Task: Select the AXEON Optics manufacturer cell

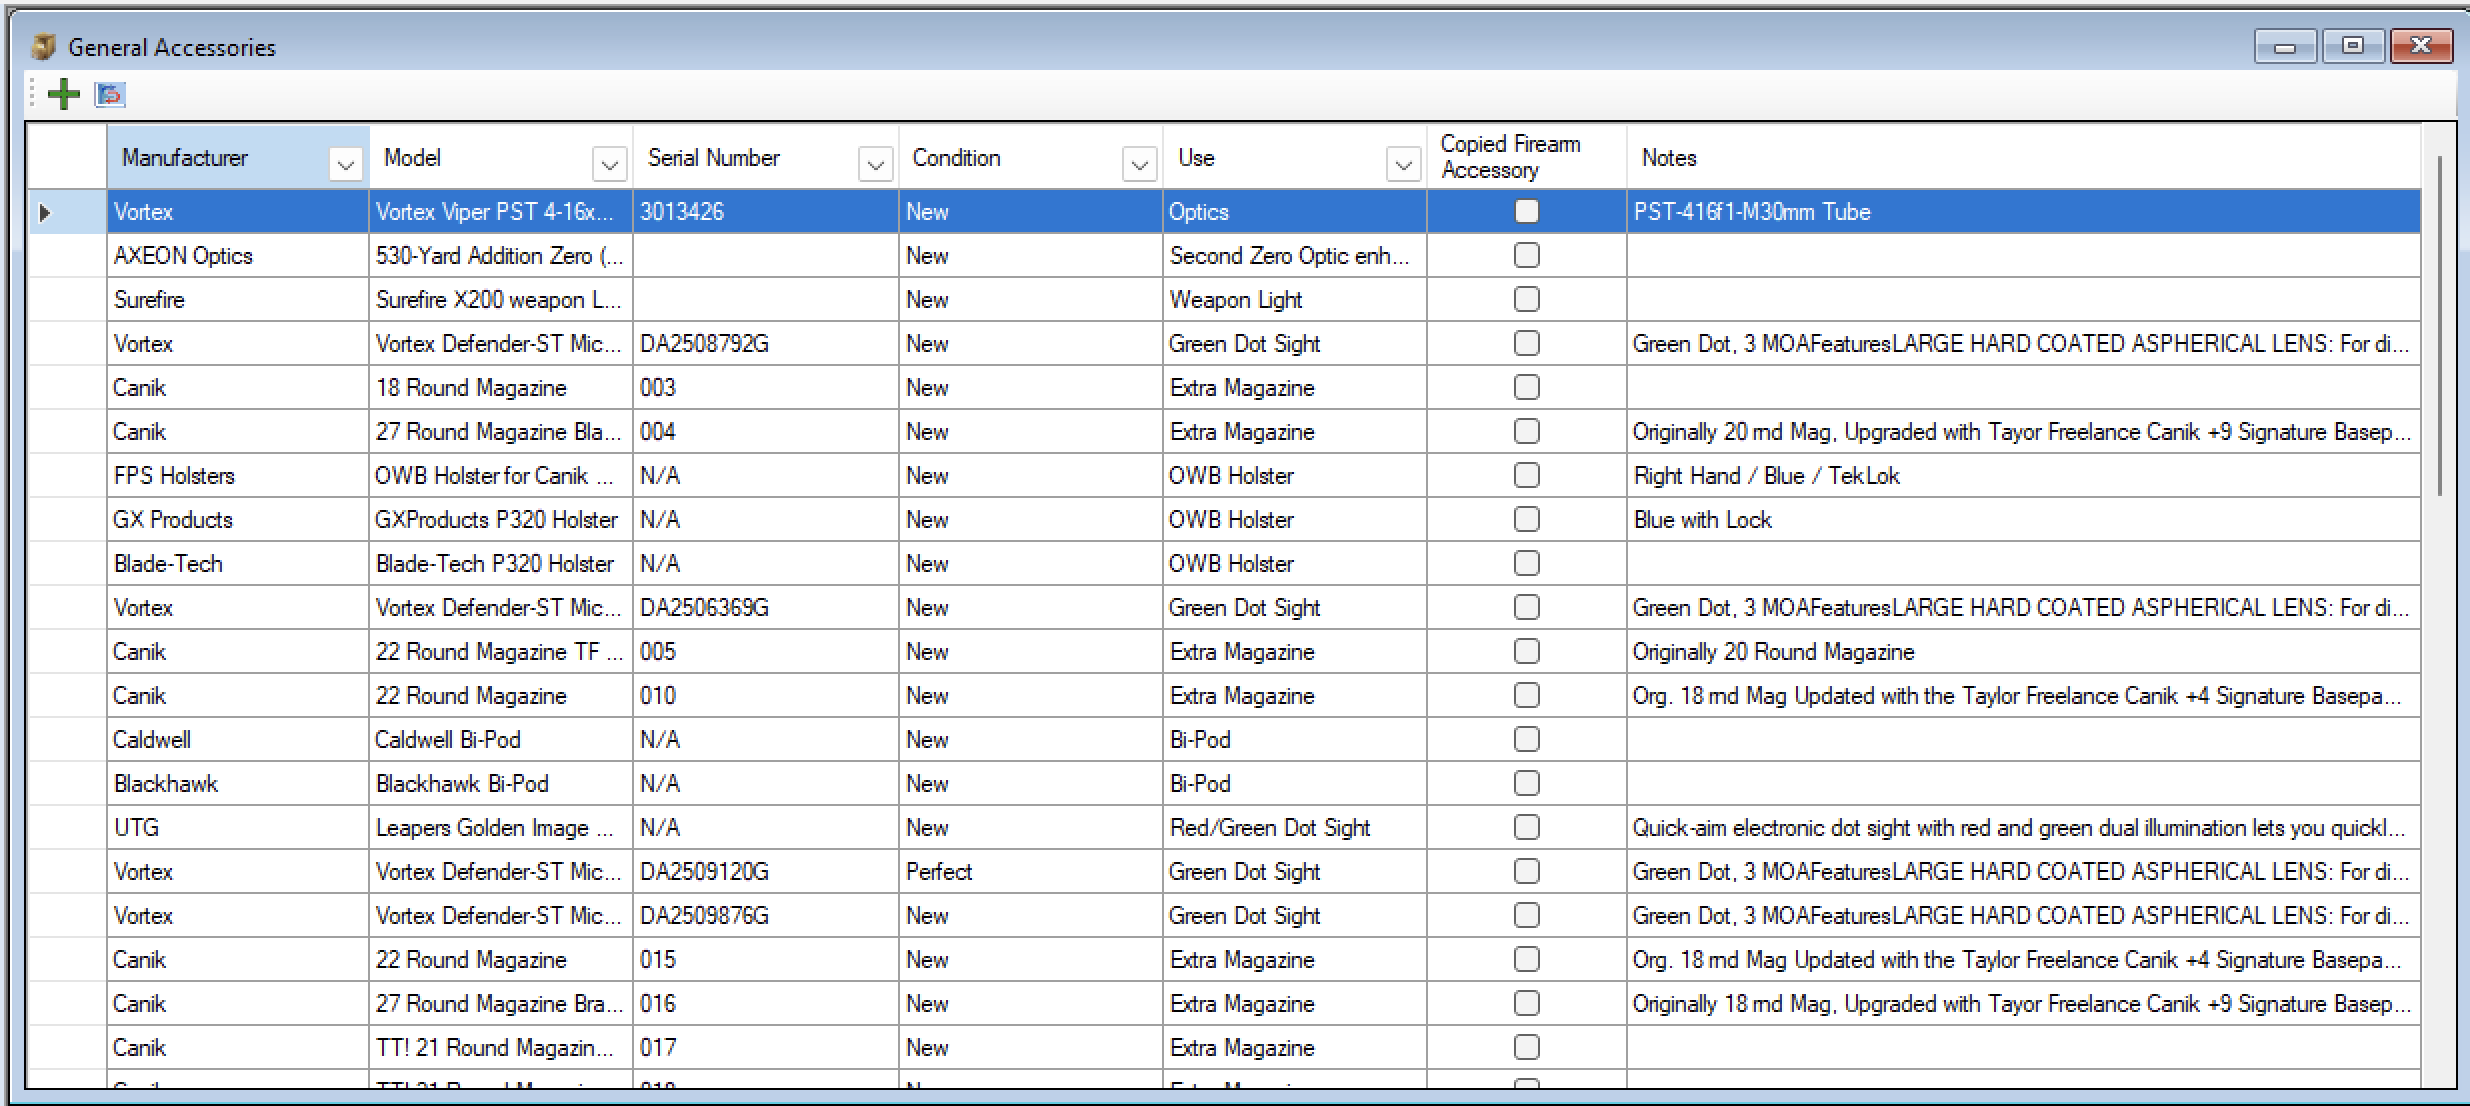Action: point(238,255)
